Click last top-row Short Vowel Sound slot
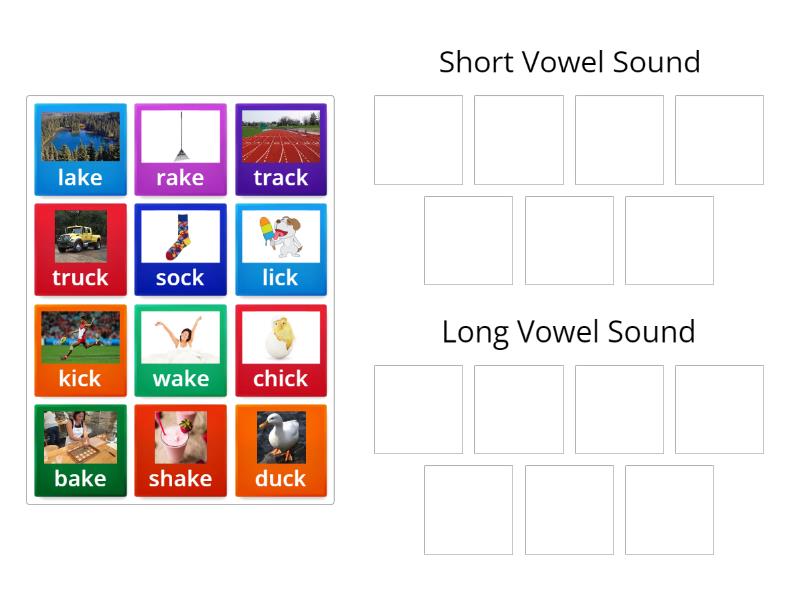Screen dimensions: 800x600 coord(719,140)
